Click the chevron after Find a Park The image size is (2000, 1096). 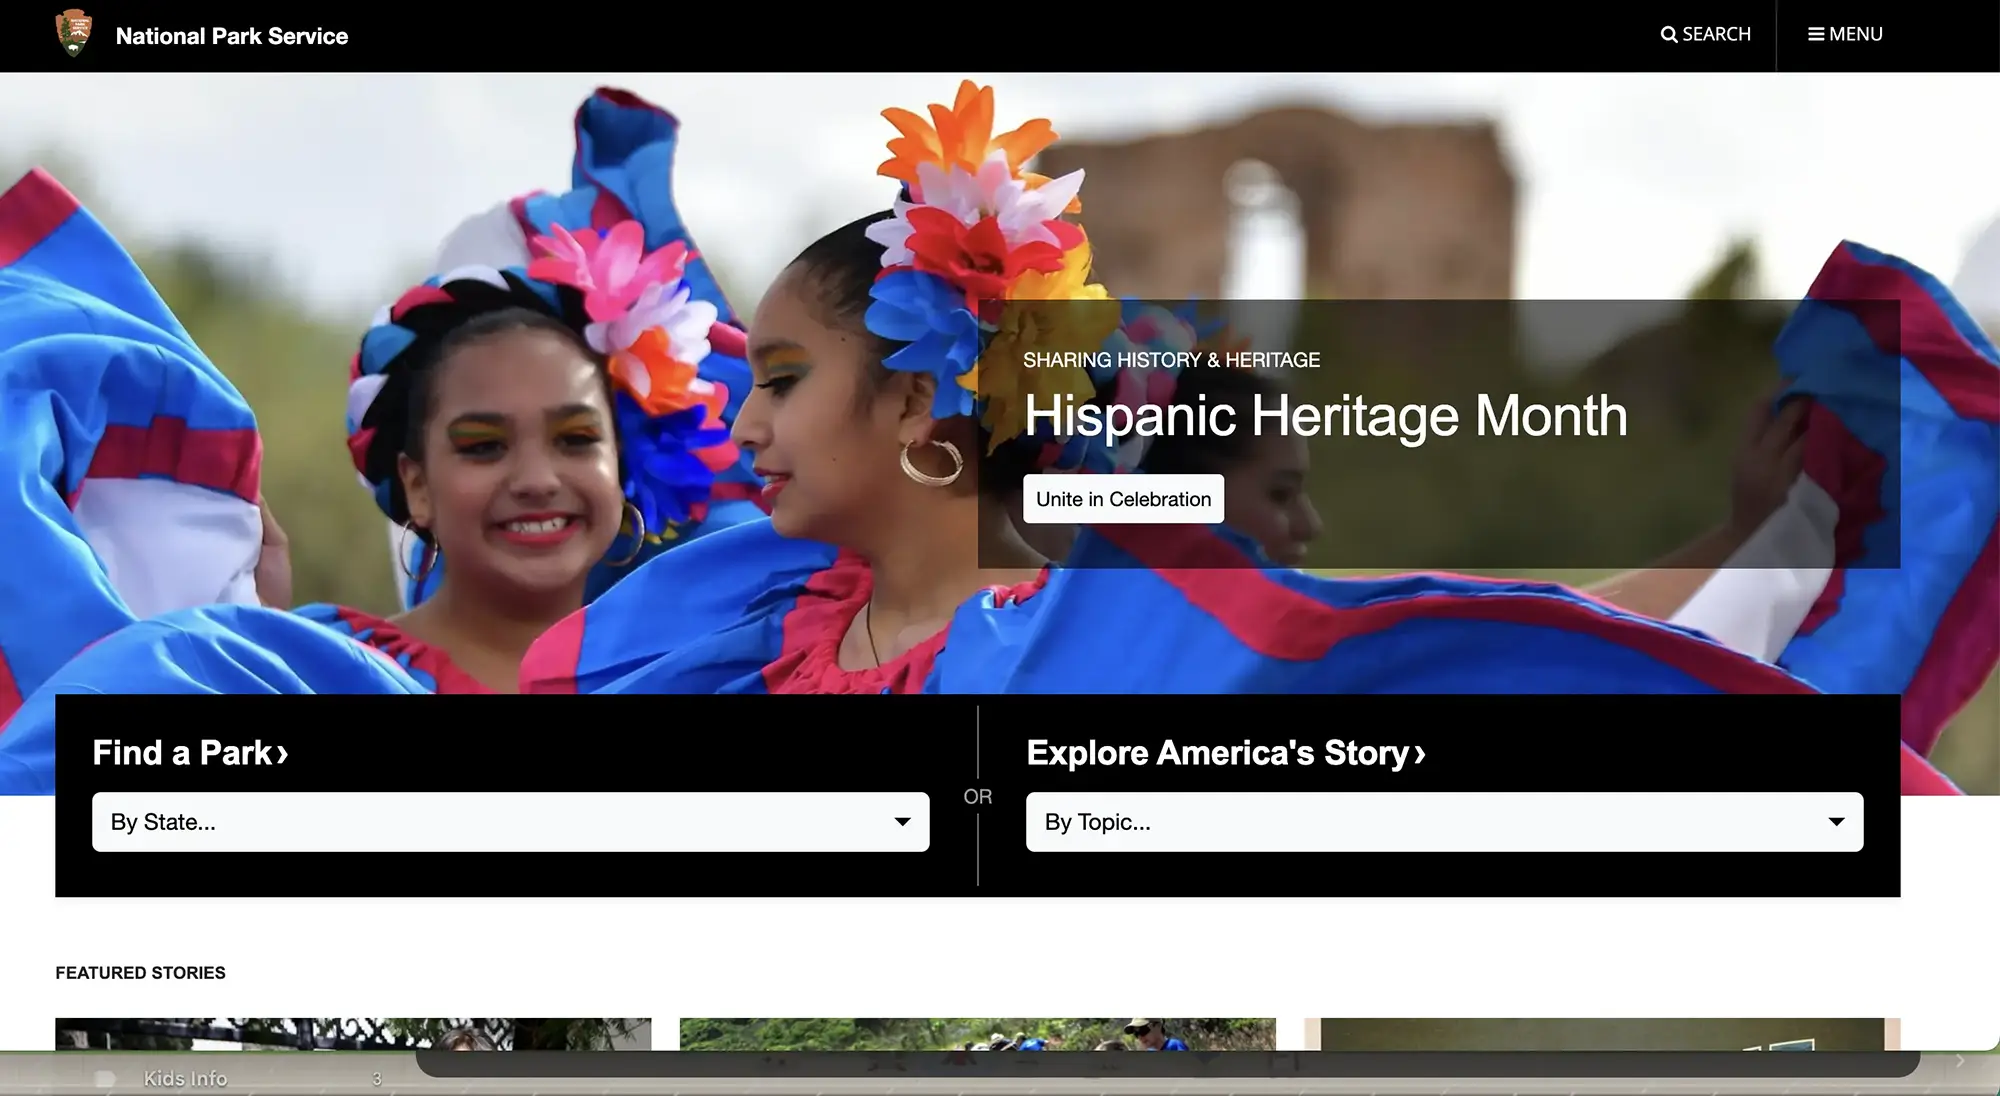tap(283, 754)
